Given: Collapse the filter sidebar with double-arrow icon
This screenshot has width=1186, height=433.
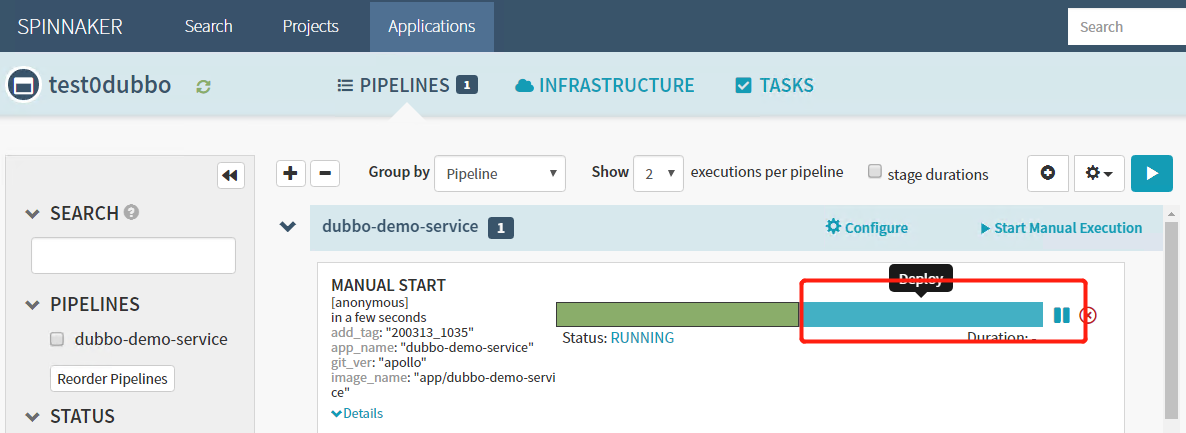Looking at the screenshot, I should 231,175.
